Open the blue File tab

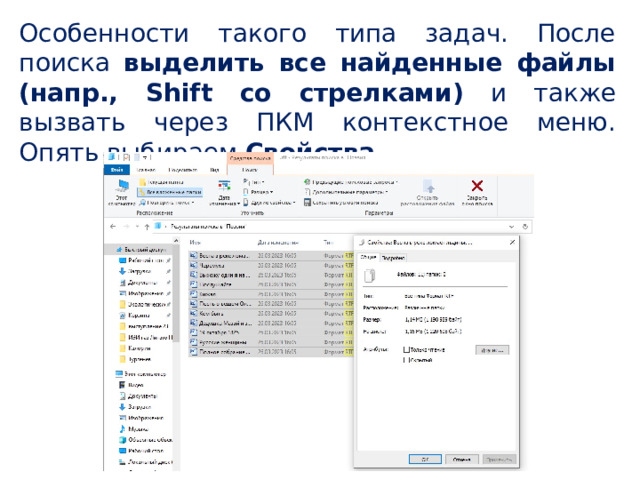click(x=117, y=170)
